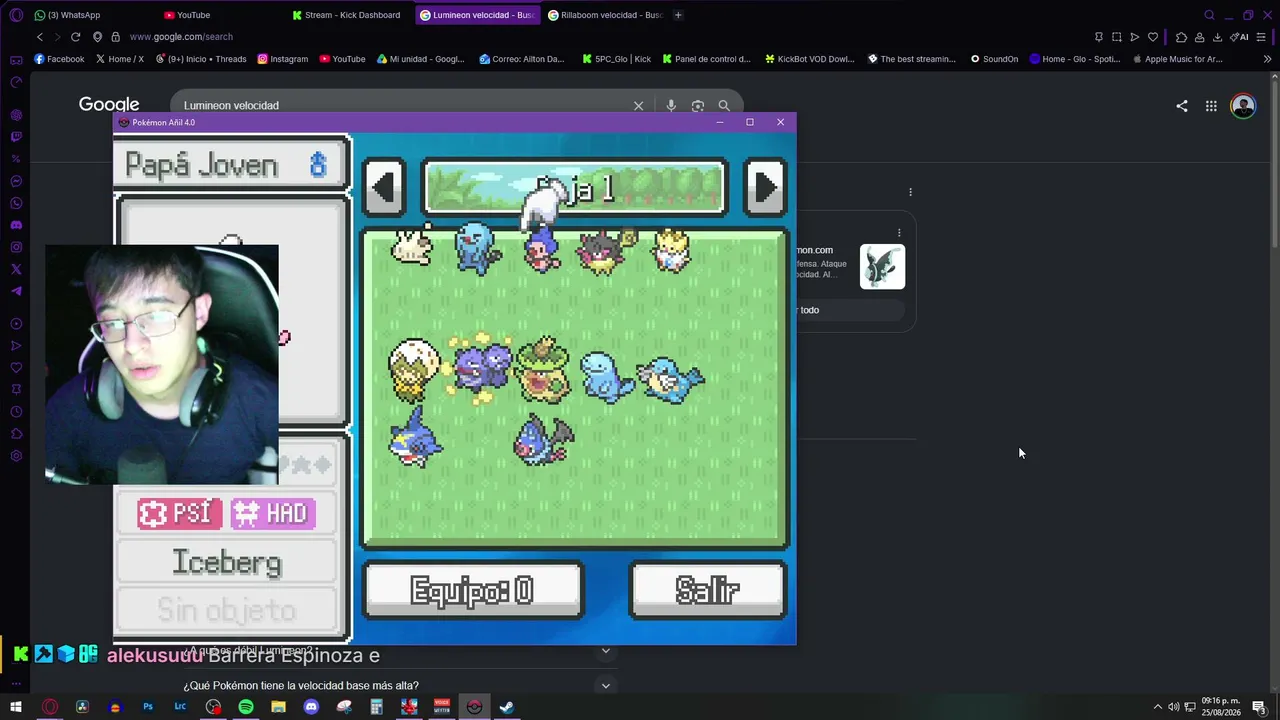The image size is (1280, 720).
Task: Open the browser extensions menu
Action: [x=1181, y=37]
